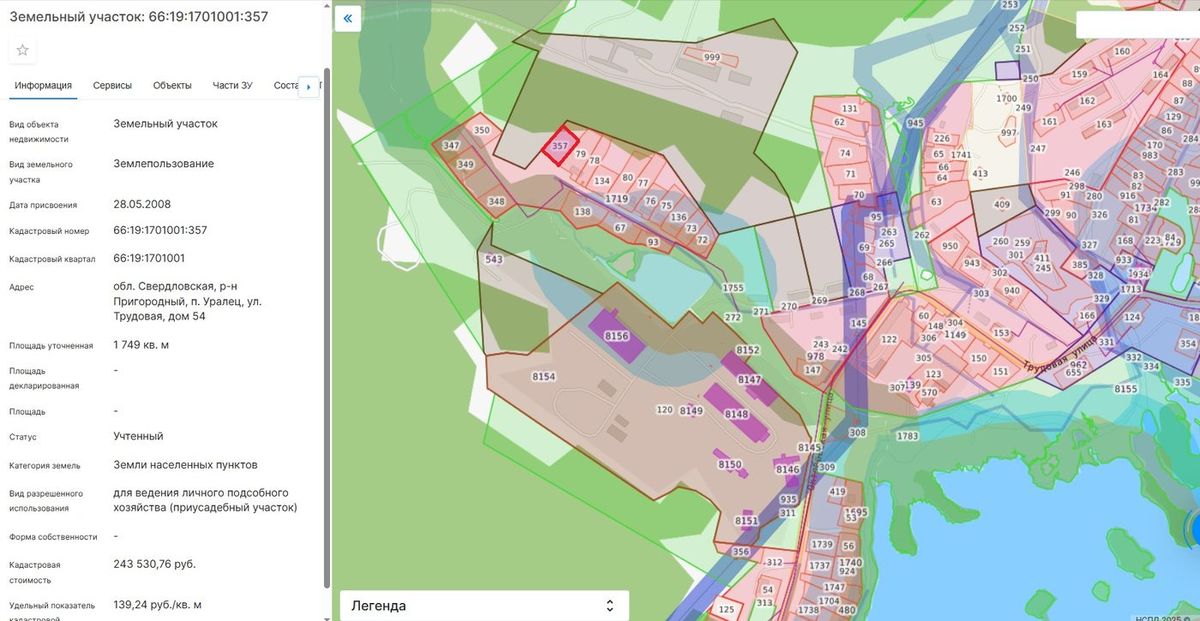Click value 139,24 руб./кв. м
This screenshot has width=1200, height=621.
coord(158,605)
